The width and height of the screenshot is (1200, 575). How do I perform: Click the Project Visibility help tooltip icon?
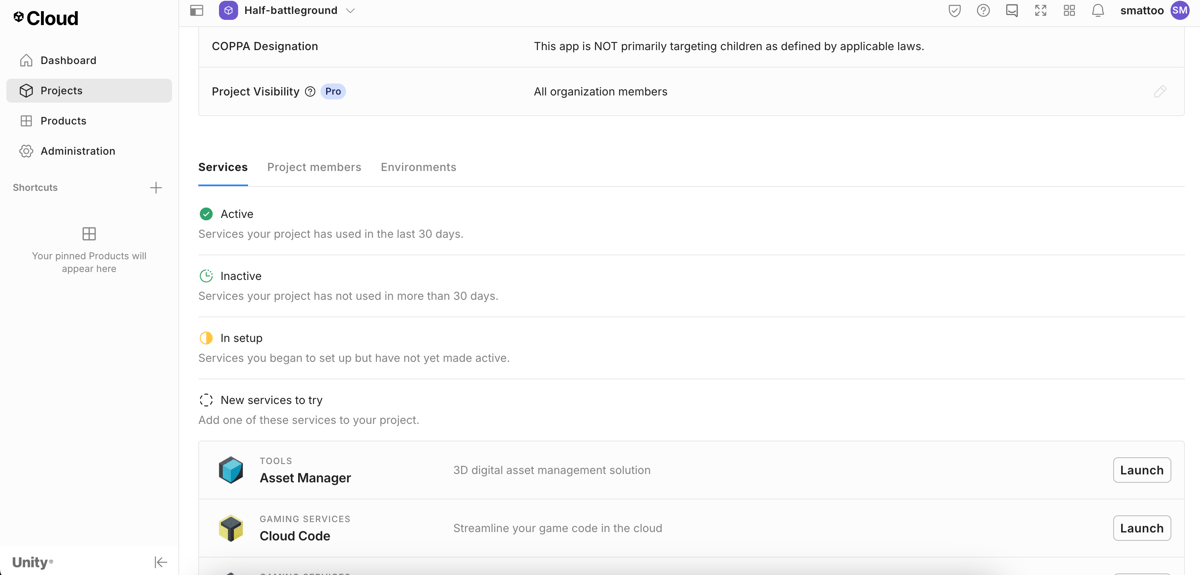tap(310, 92)
